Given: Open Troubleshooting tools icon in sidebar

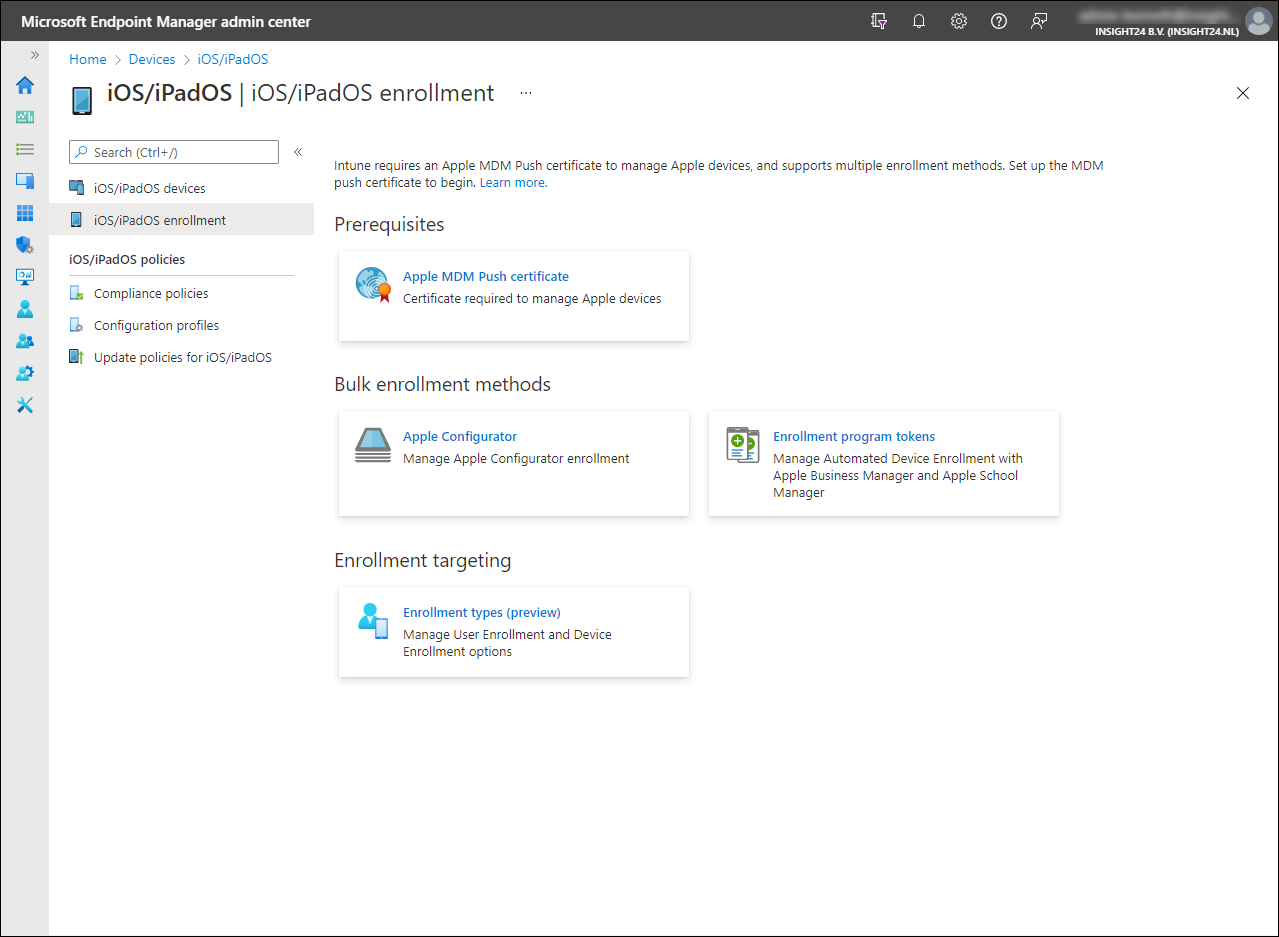Looking at the screenshot, I should pos(25,405).
